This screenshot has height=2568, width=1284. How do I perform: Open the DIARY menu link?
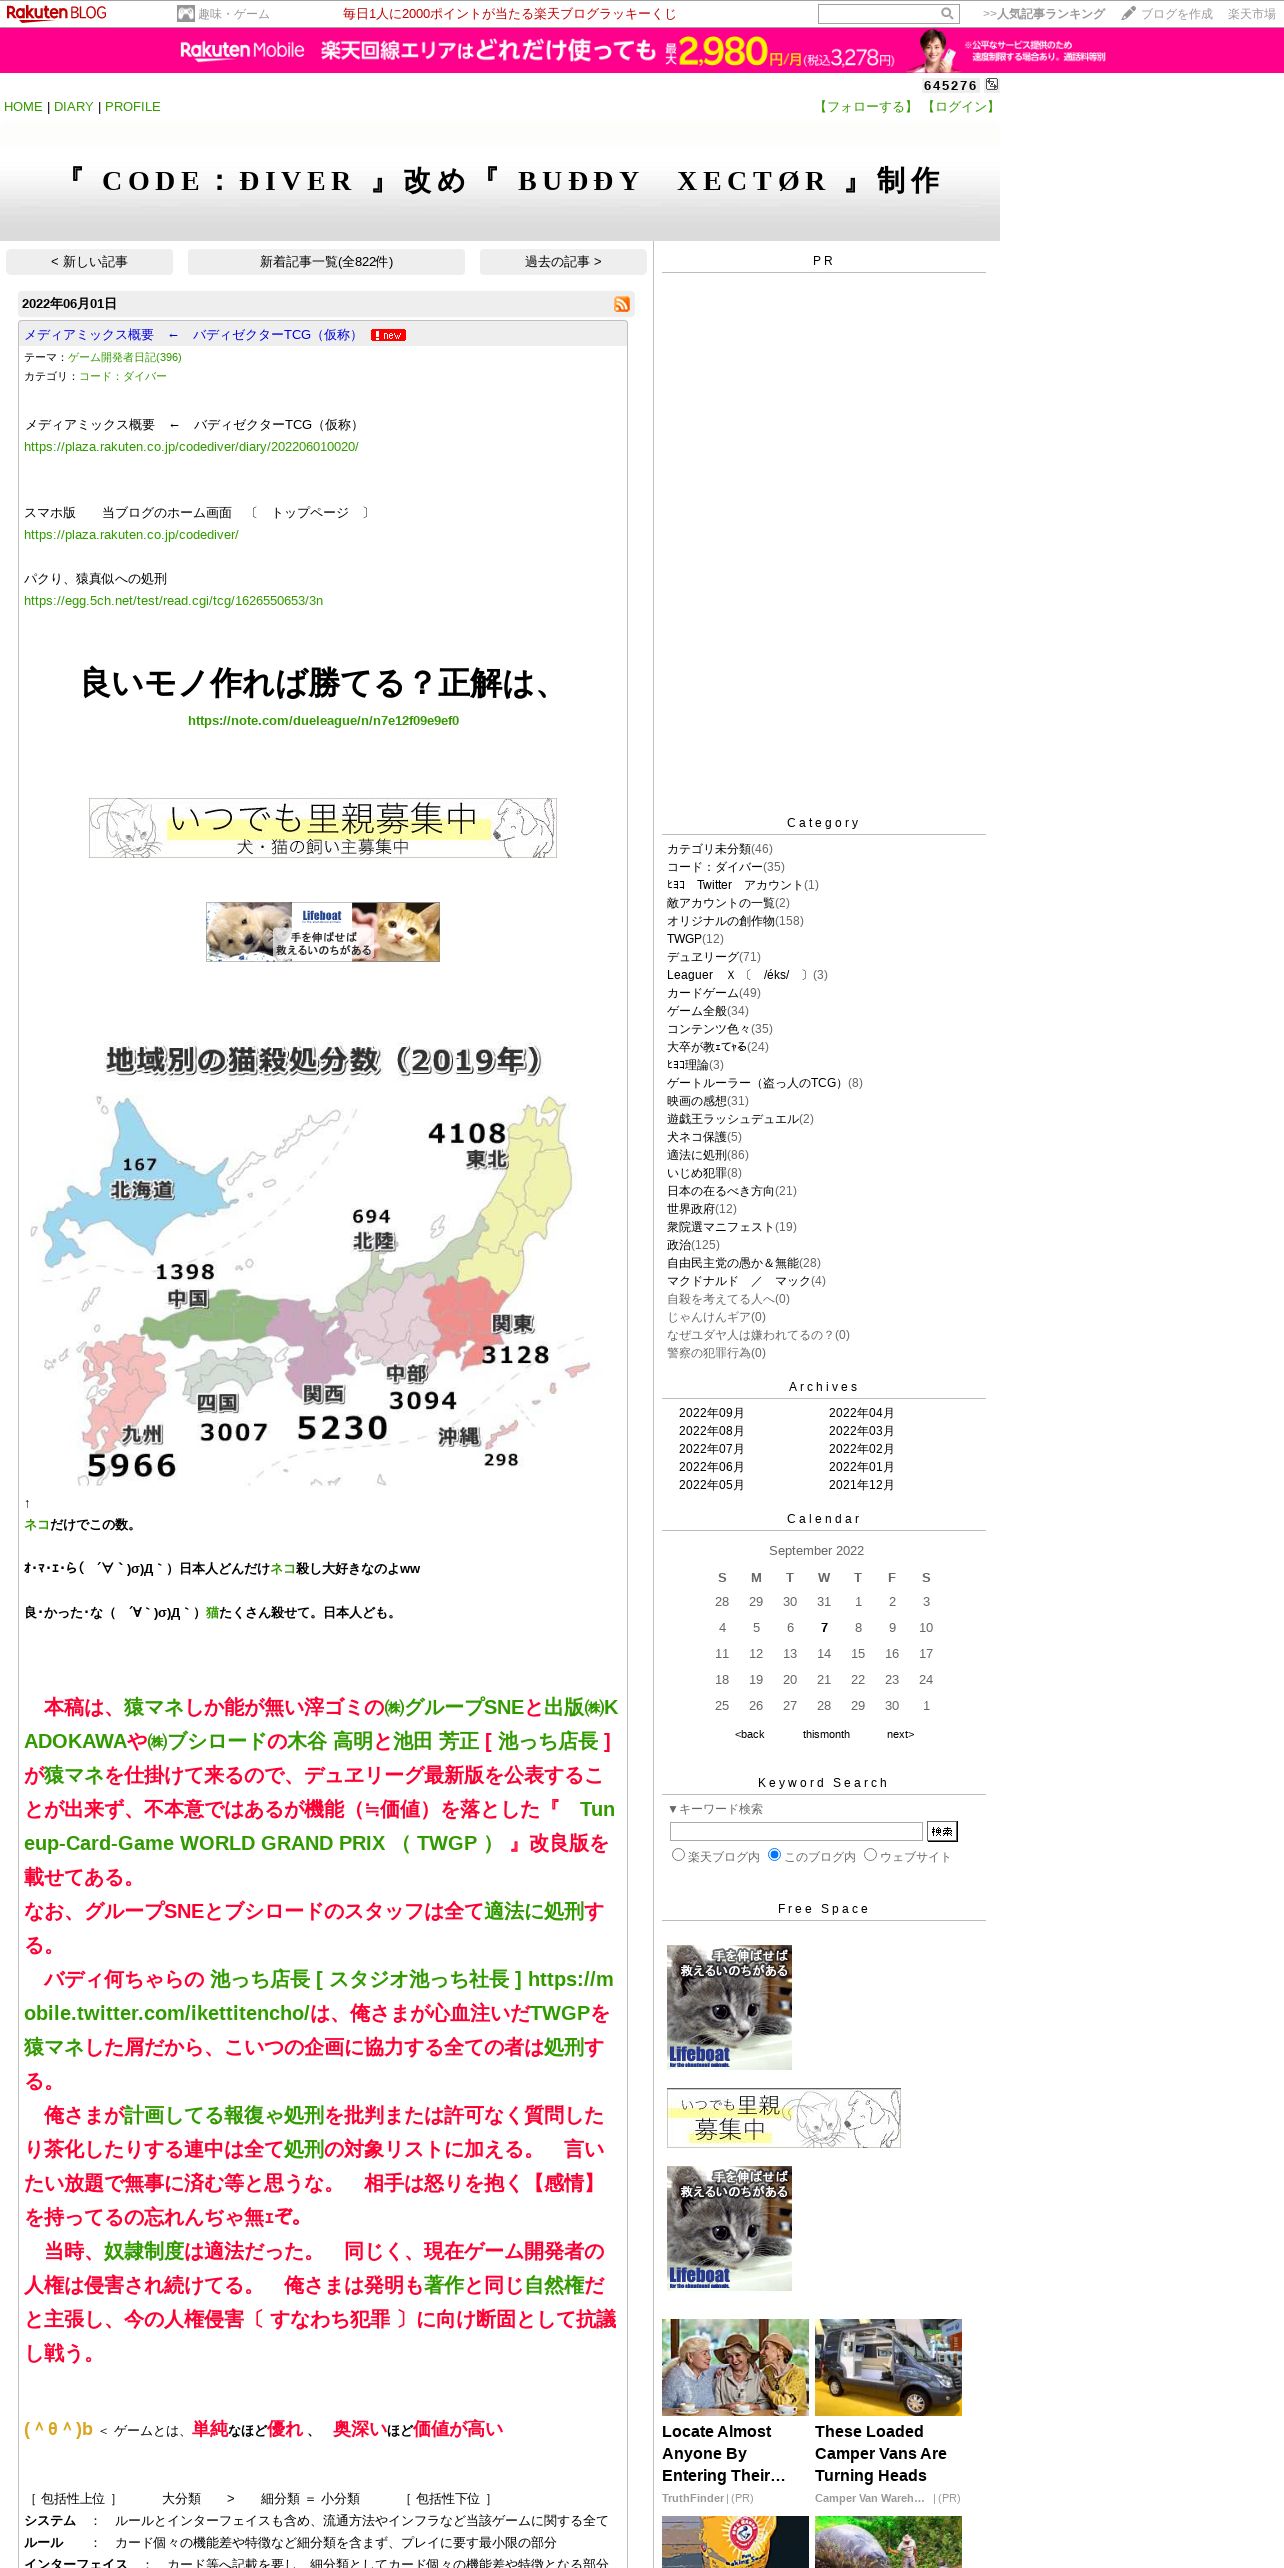pos(73,107)
